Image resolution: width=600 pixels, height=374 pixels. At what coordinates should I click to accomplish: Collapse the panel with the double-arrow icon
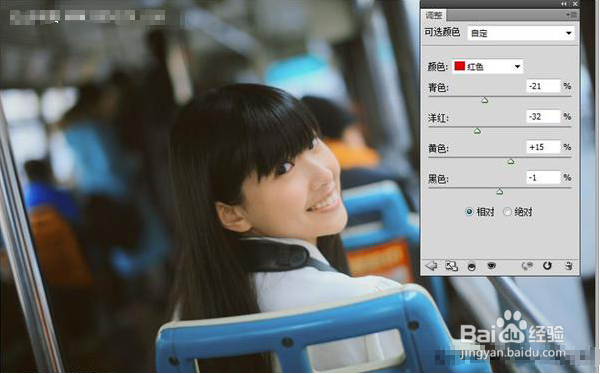[564, 4]
